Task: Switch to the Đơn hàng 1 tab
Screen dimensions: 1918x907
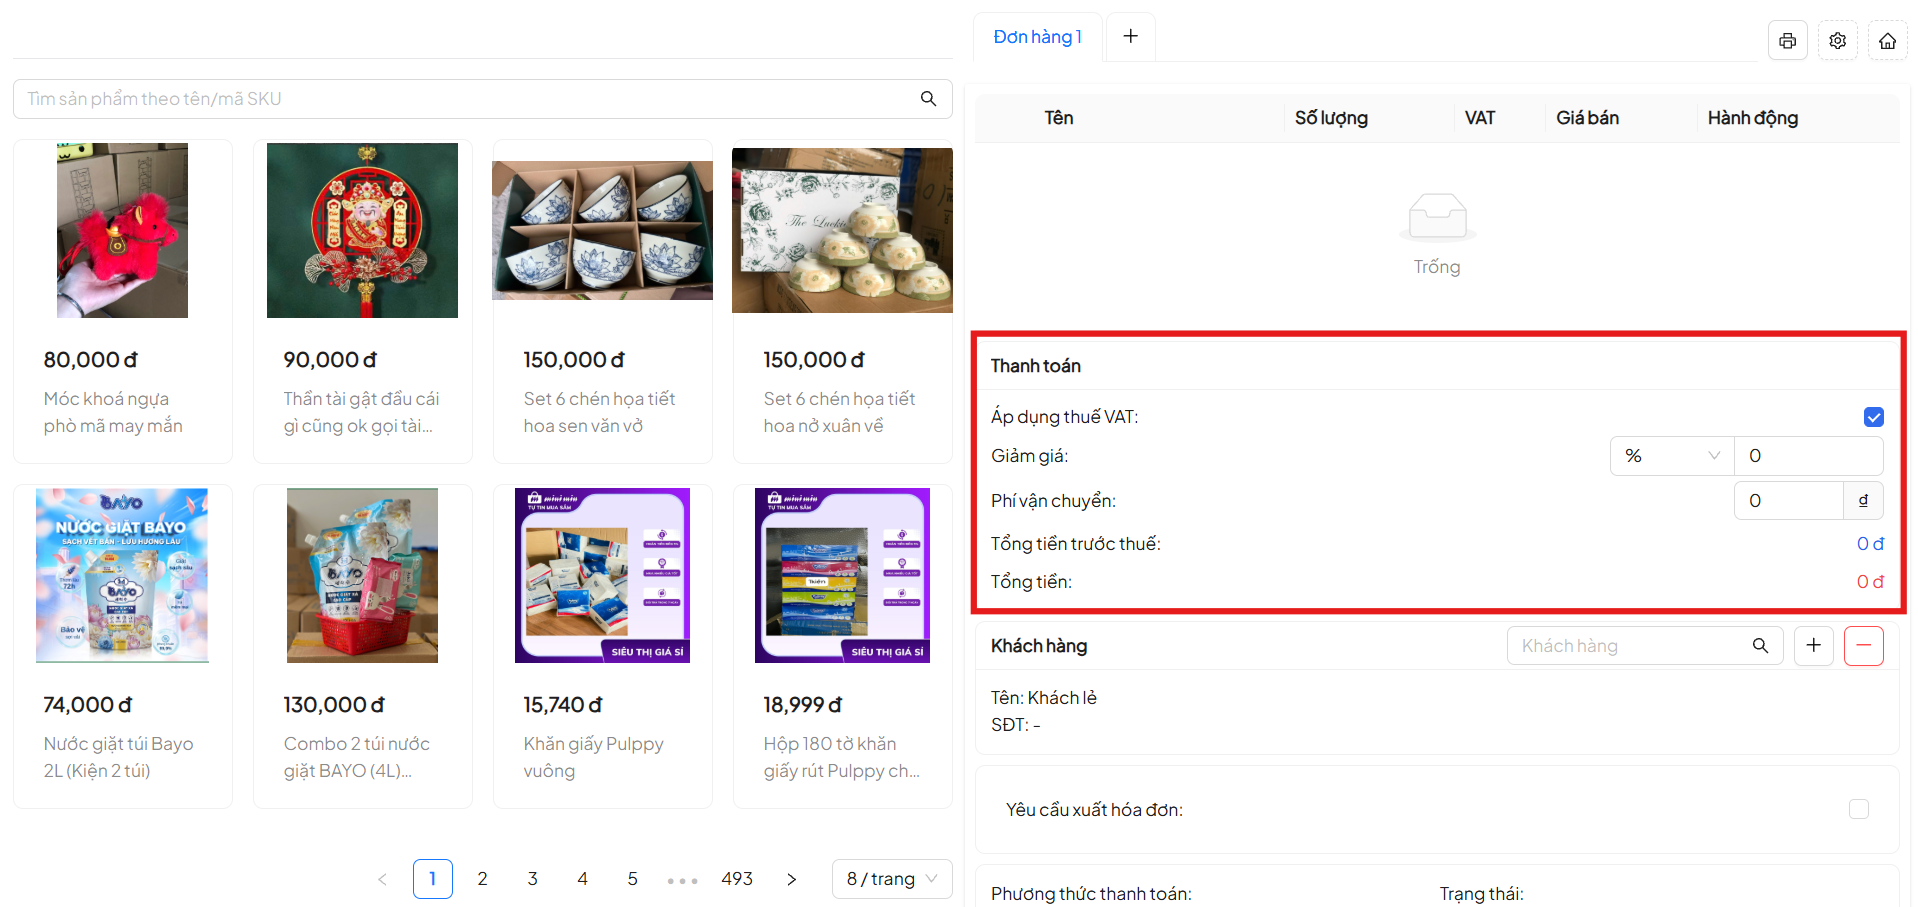Action: pos(1037,37)
